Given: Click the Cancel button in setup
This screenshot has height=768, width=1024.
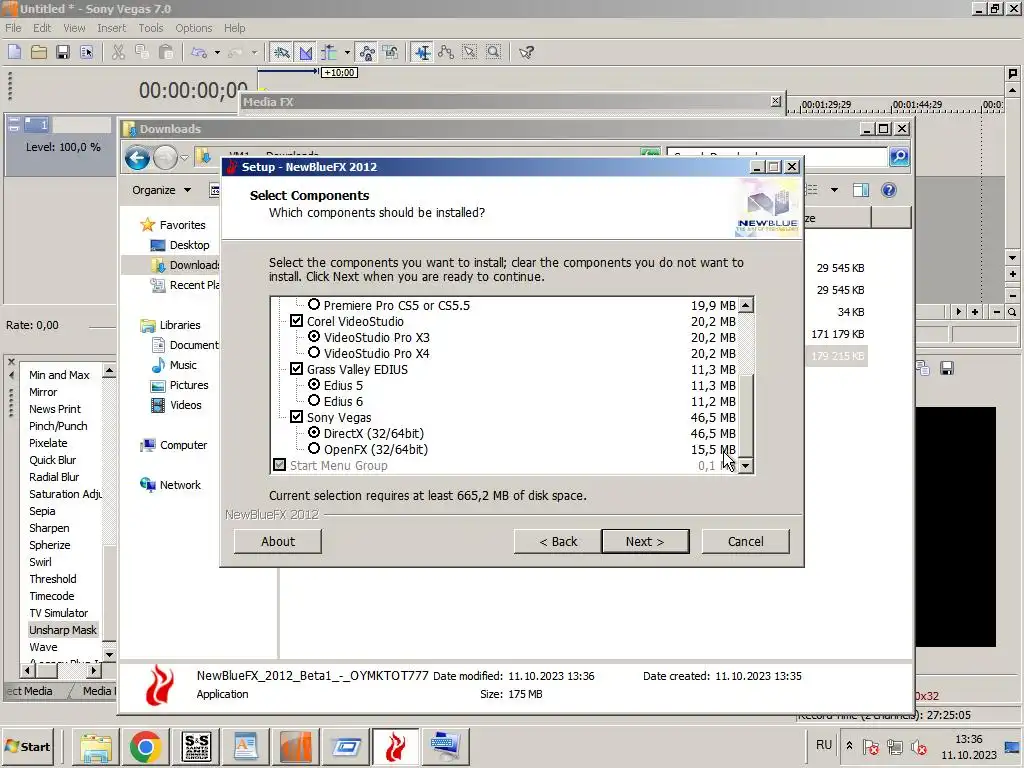Looking at the screenshot, I should click(x=746, y=541).
